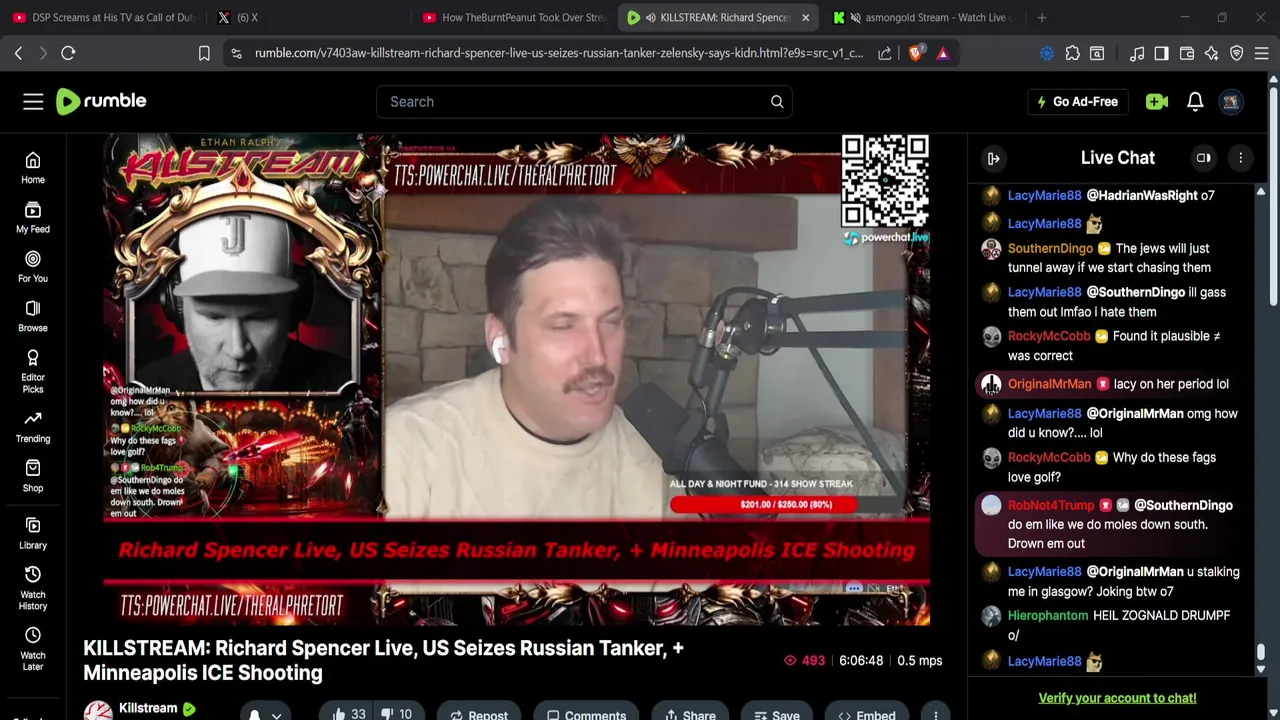
Task: Open the Rumble hamburger menu
Action: tap(33, 101)
